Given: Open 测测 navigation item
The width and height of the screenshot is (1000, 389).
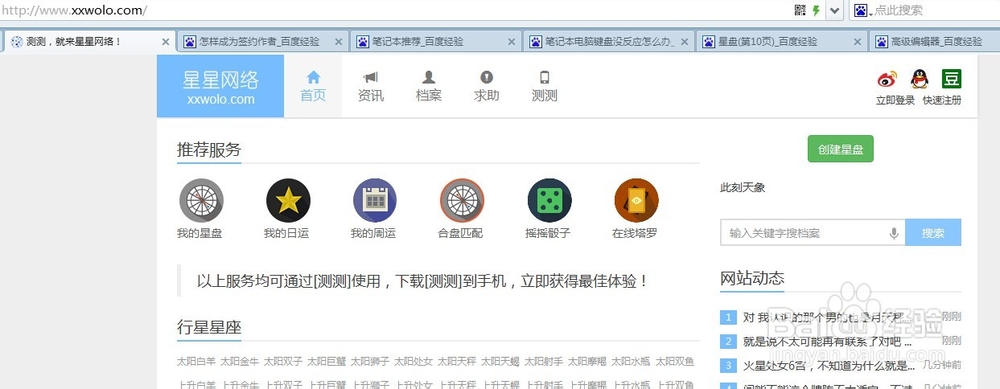Looking at the screenshot, I should (545, 86).
